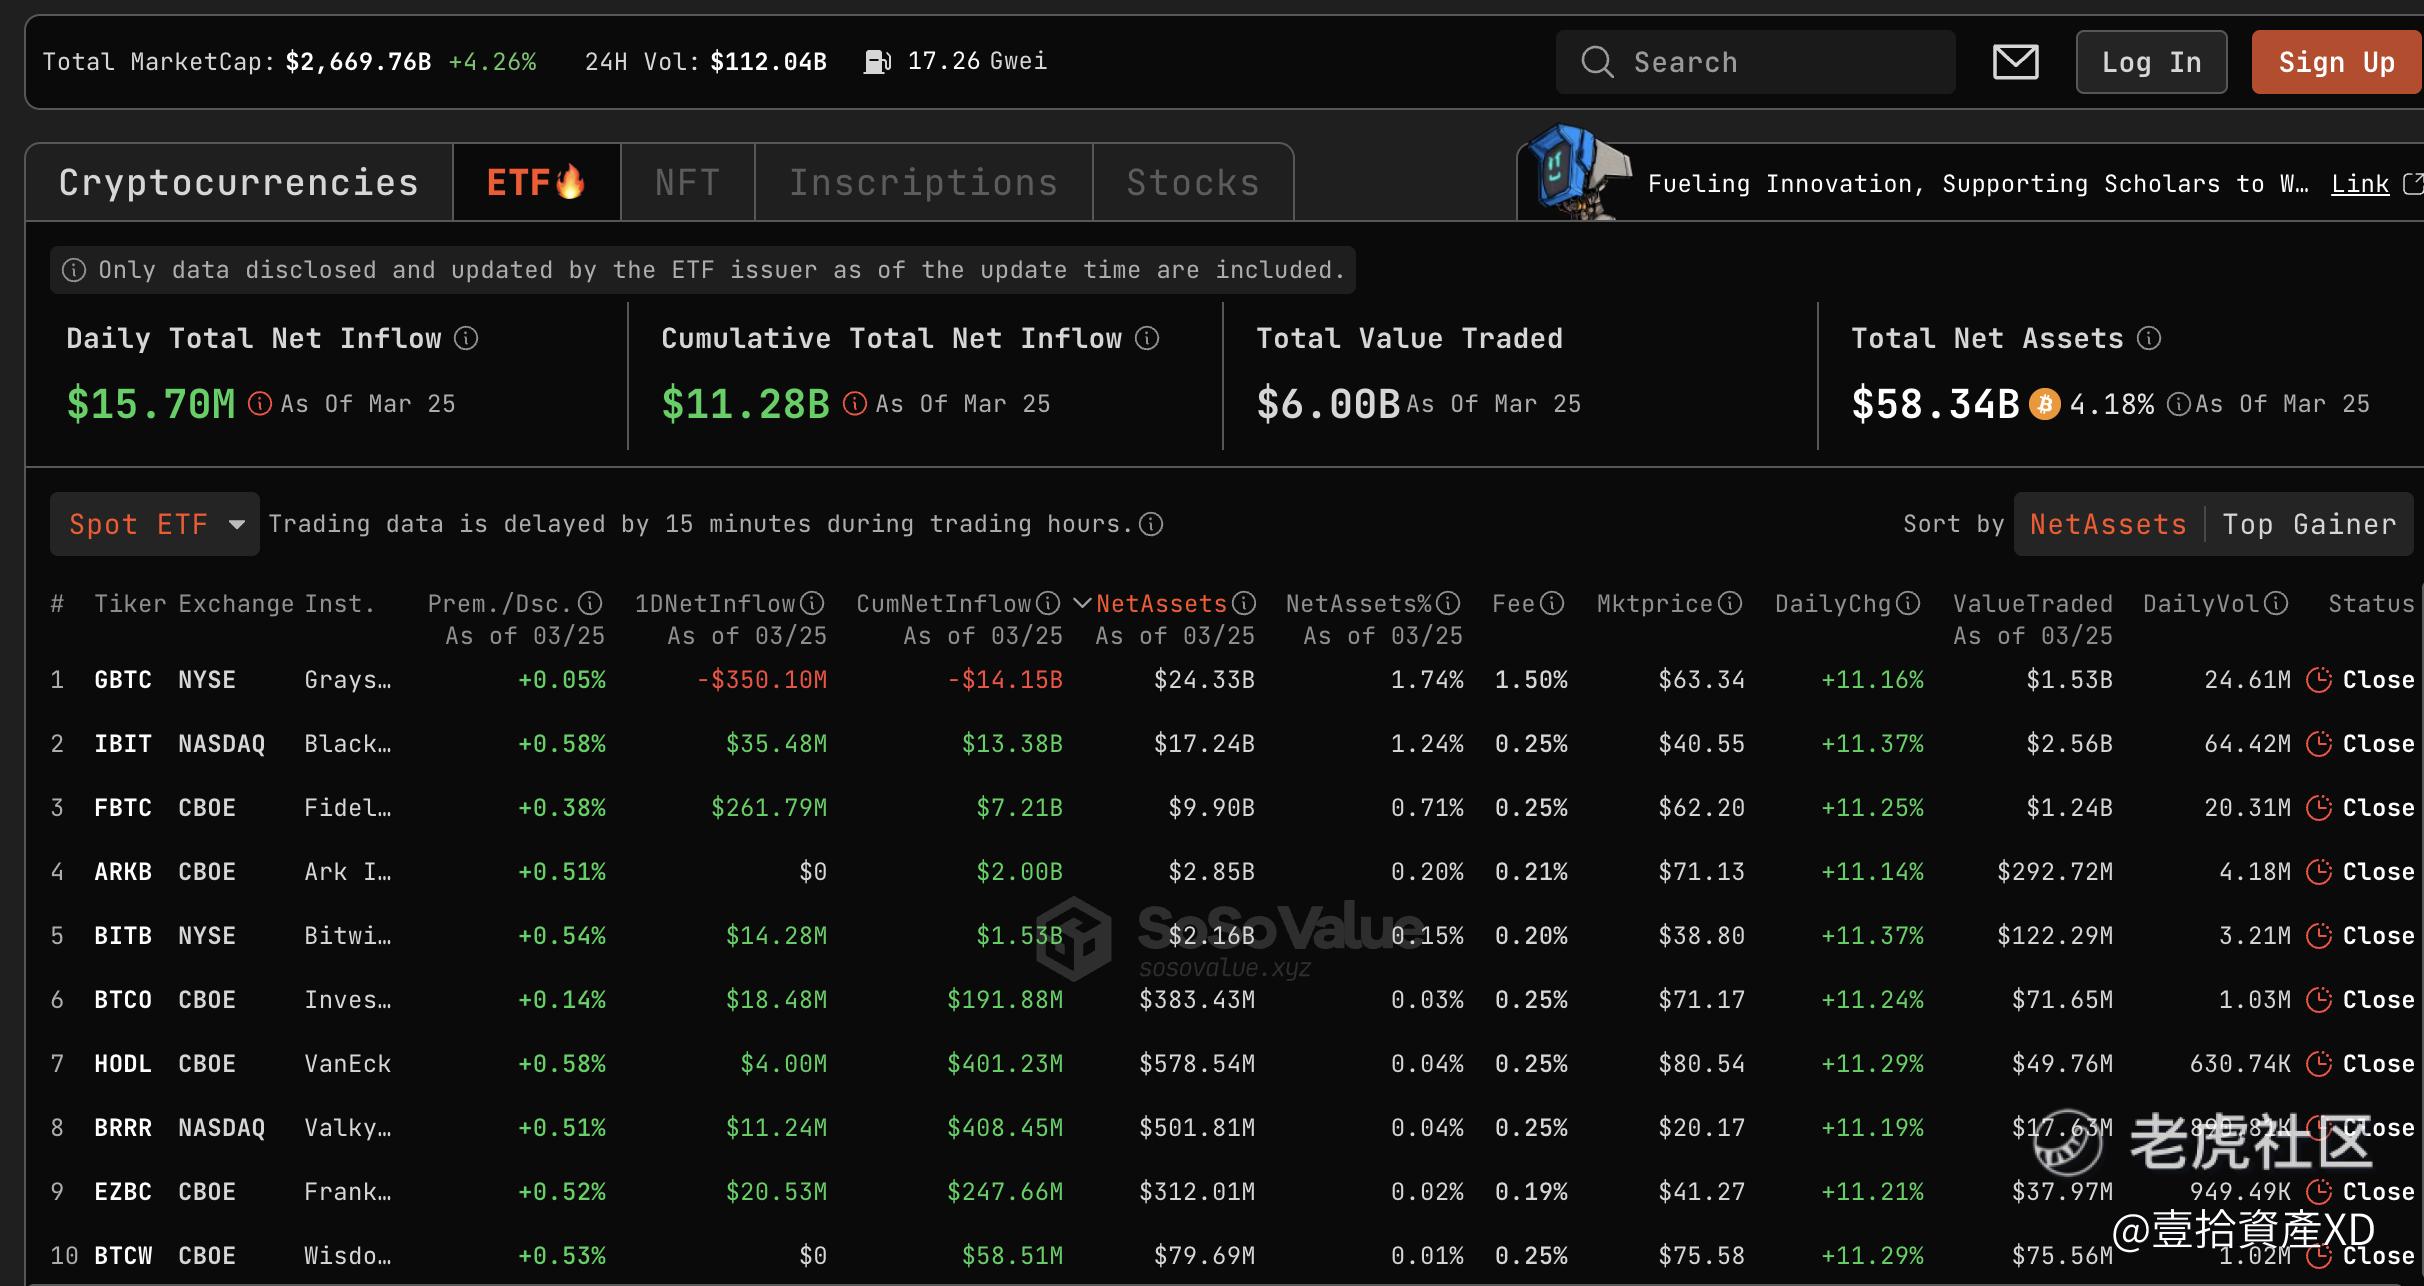Open the BITB ticker
Screen dimensions: 2424x1286
click(123, 936)
